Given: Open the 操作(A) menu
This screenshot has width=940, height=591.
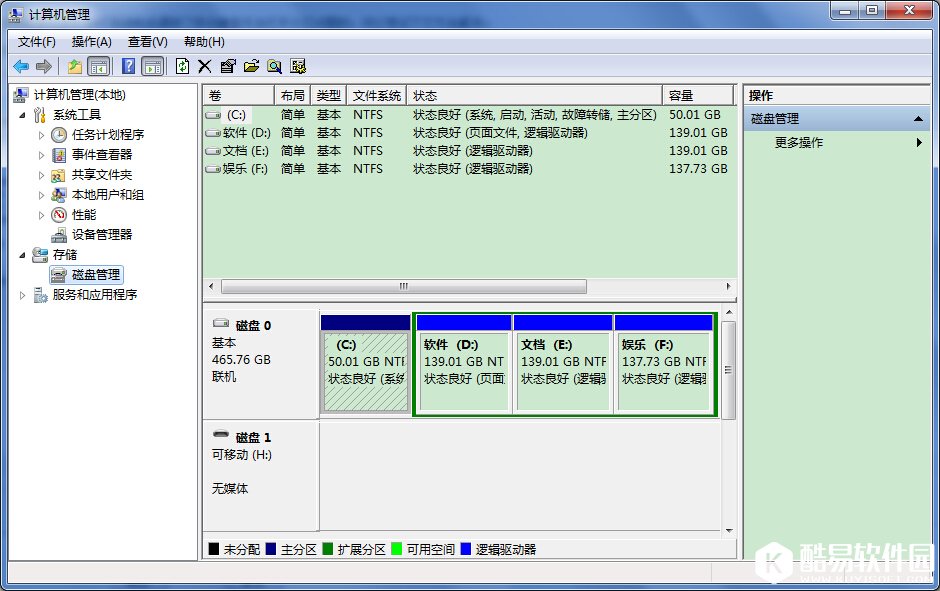Looking at the screenshot, I should pyautogui.click(x=91, y=41).
